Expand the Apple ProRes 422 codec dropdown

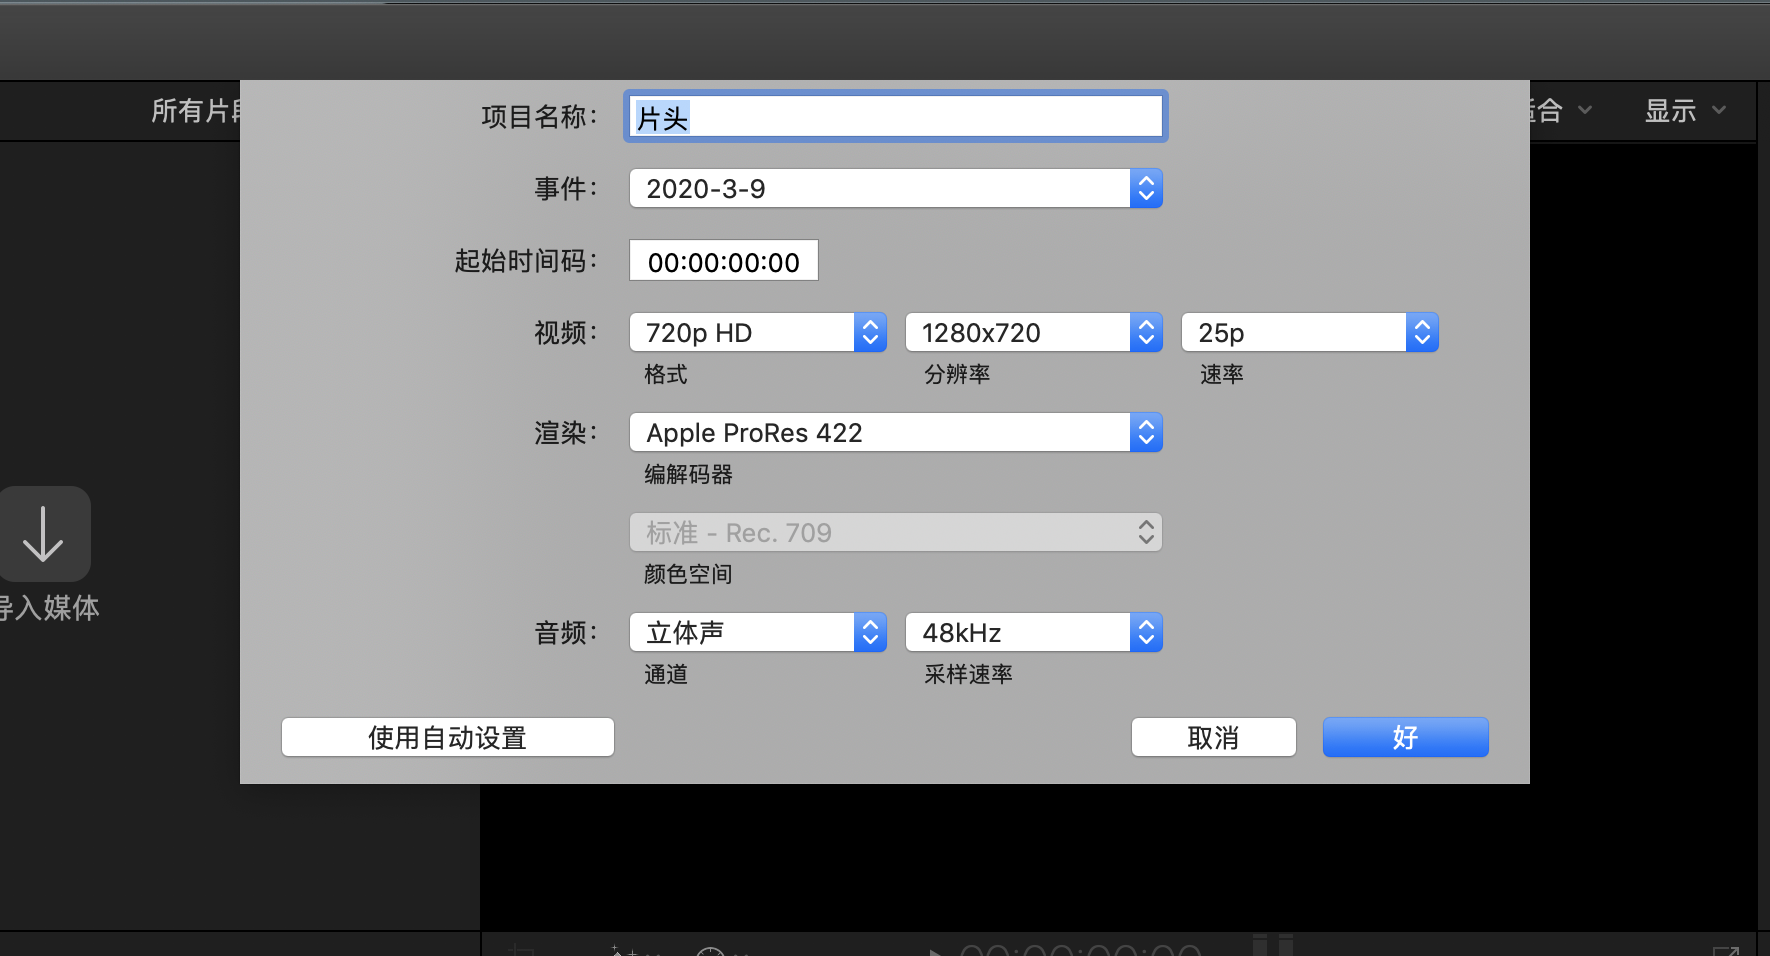point(880,433)
